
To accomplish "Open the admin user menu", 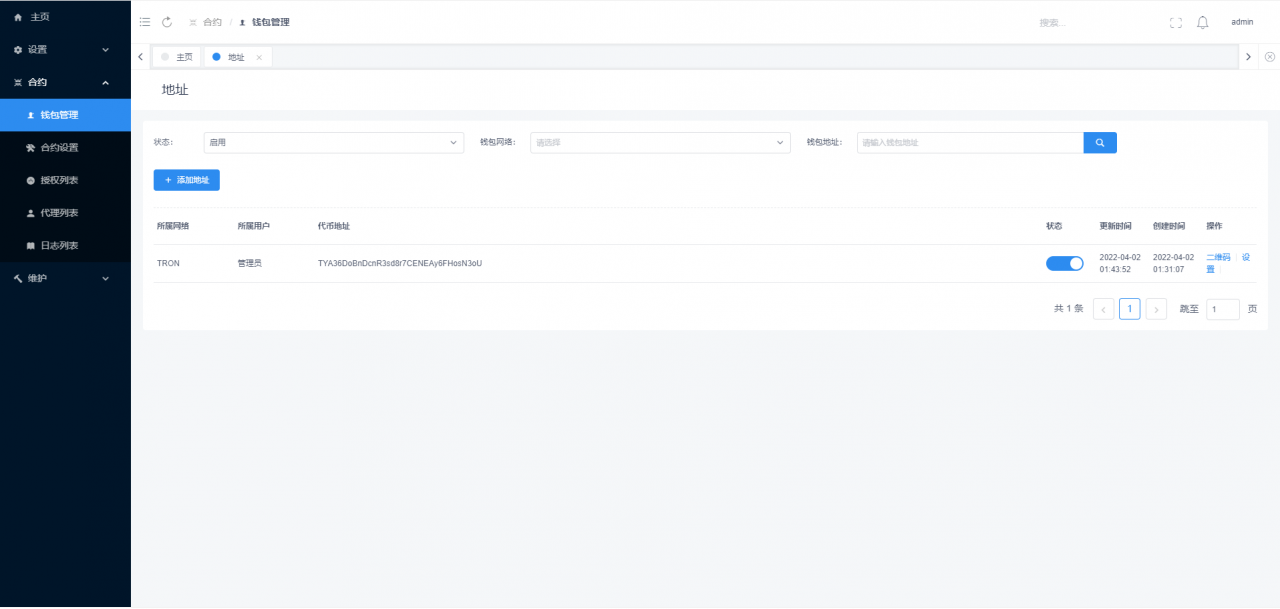I will tap(1242, 22).
